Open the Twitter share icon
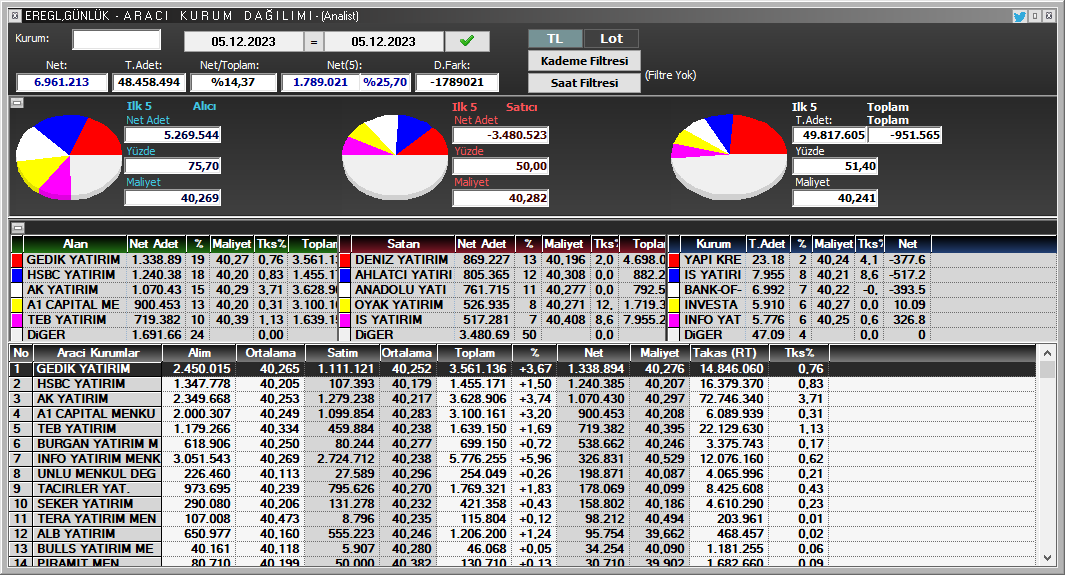 1019,16
